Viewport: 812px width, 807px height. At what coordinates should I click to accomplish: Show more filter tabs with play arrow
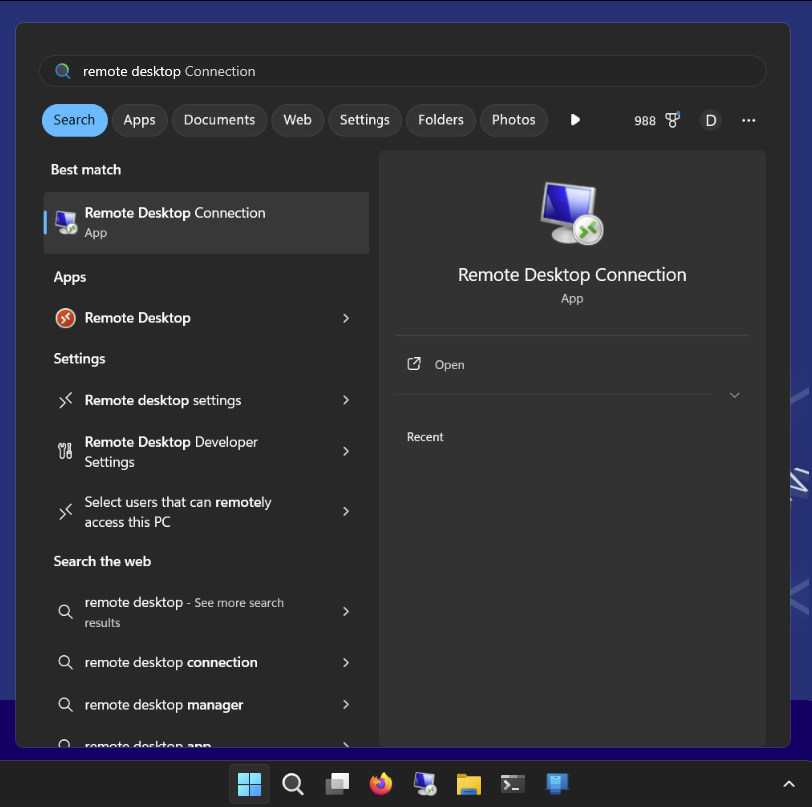tap(575, 120)
